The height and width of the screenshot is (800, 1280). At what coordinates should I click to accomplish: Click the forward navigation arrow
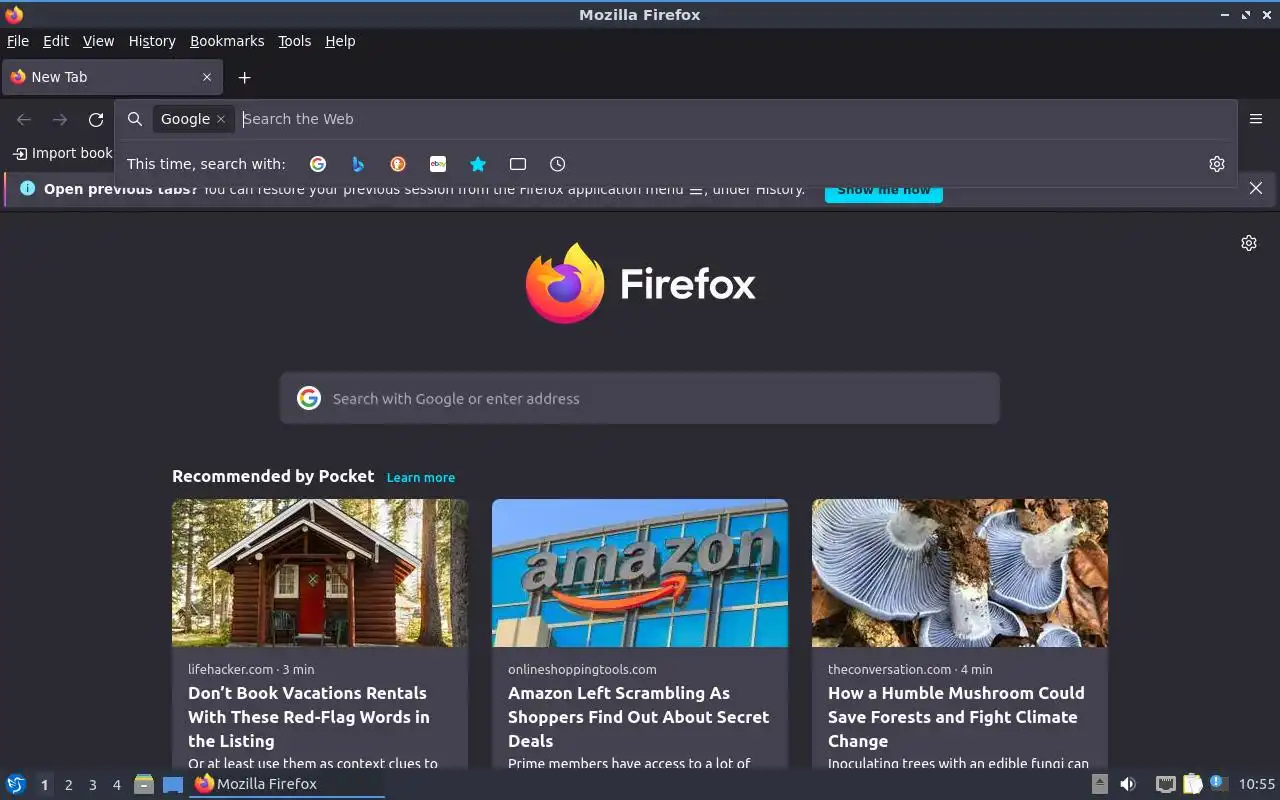tap(60, 120)
